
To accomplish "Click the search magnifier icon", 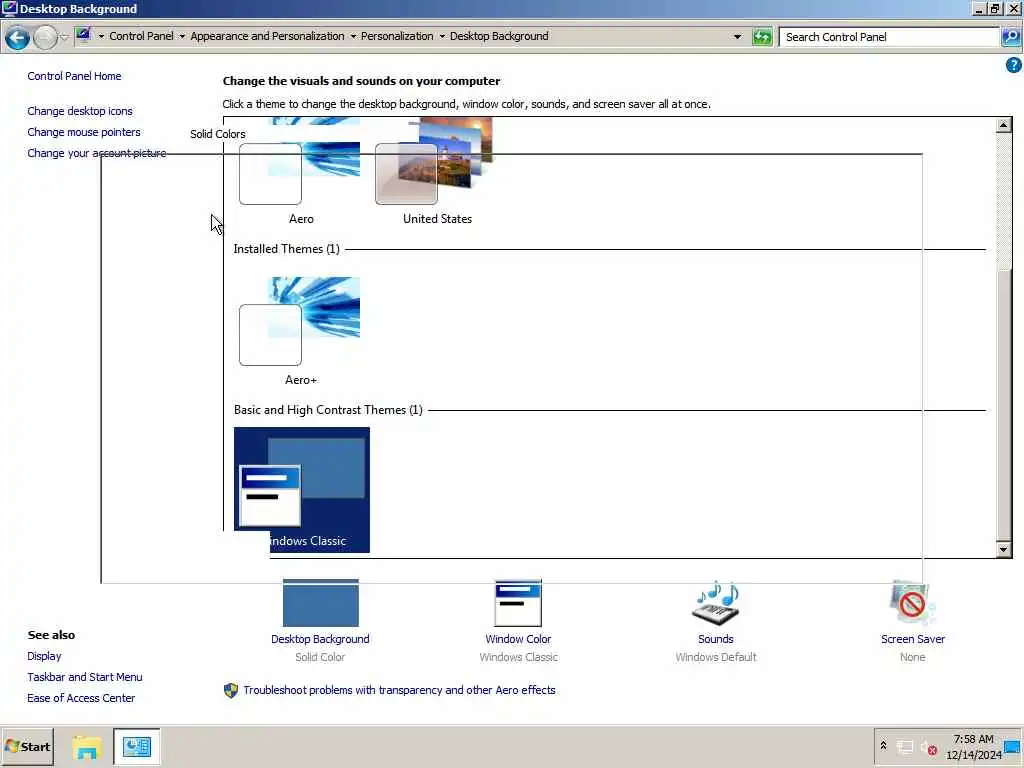I will pyautogui.click(x=1010, y=37).
